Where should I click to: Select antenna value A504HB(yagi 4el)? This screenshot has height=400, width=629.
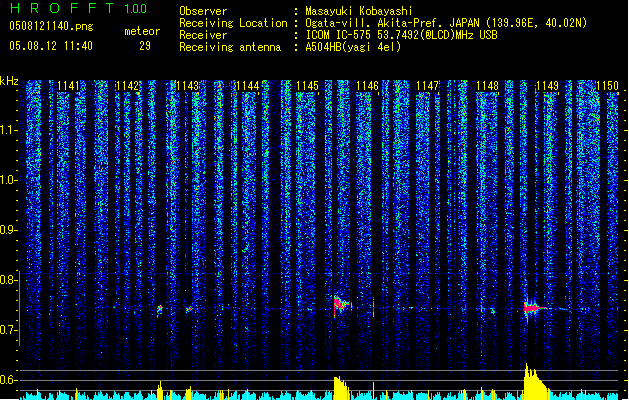tap(353, 47)
